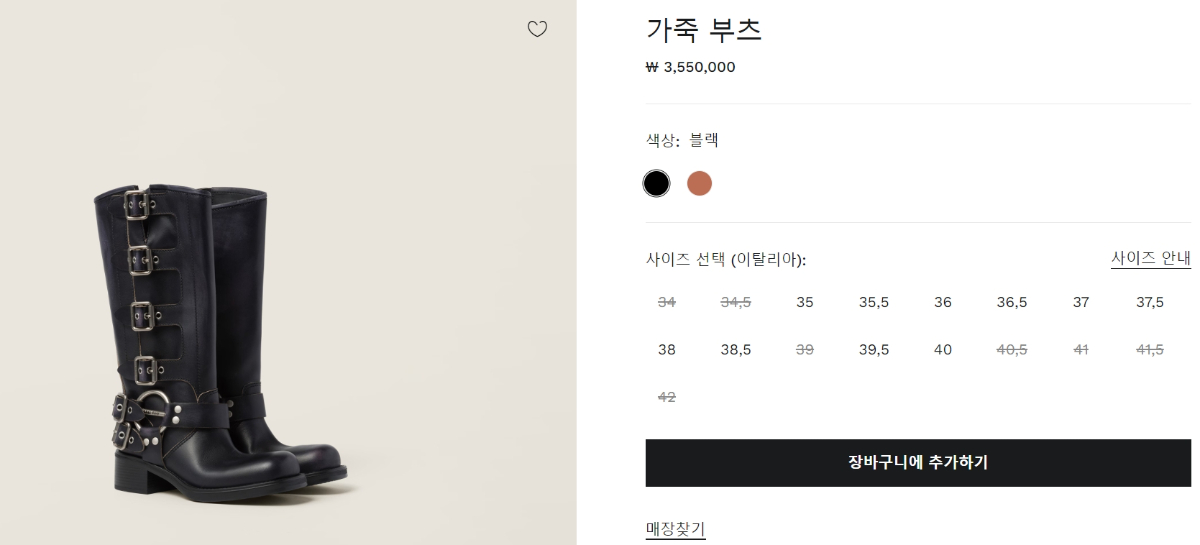
Task: Choose size 39,5
Action: [x=874, y=350]
